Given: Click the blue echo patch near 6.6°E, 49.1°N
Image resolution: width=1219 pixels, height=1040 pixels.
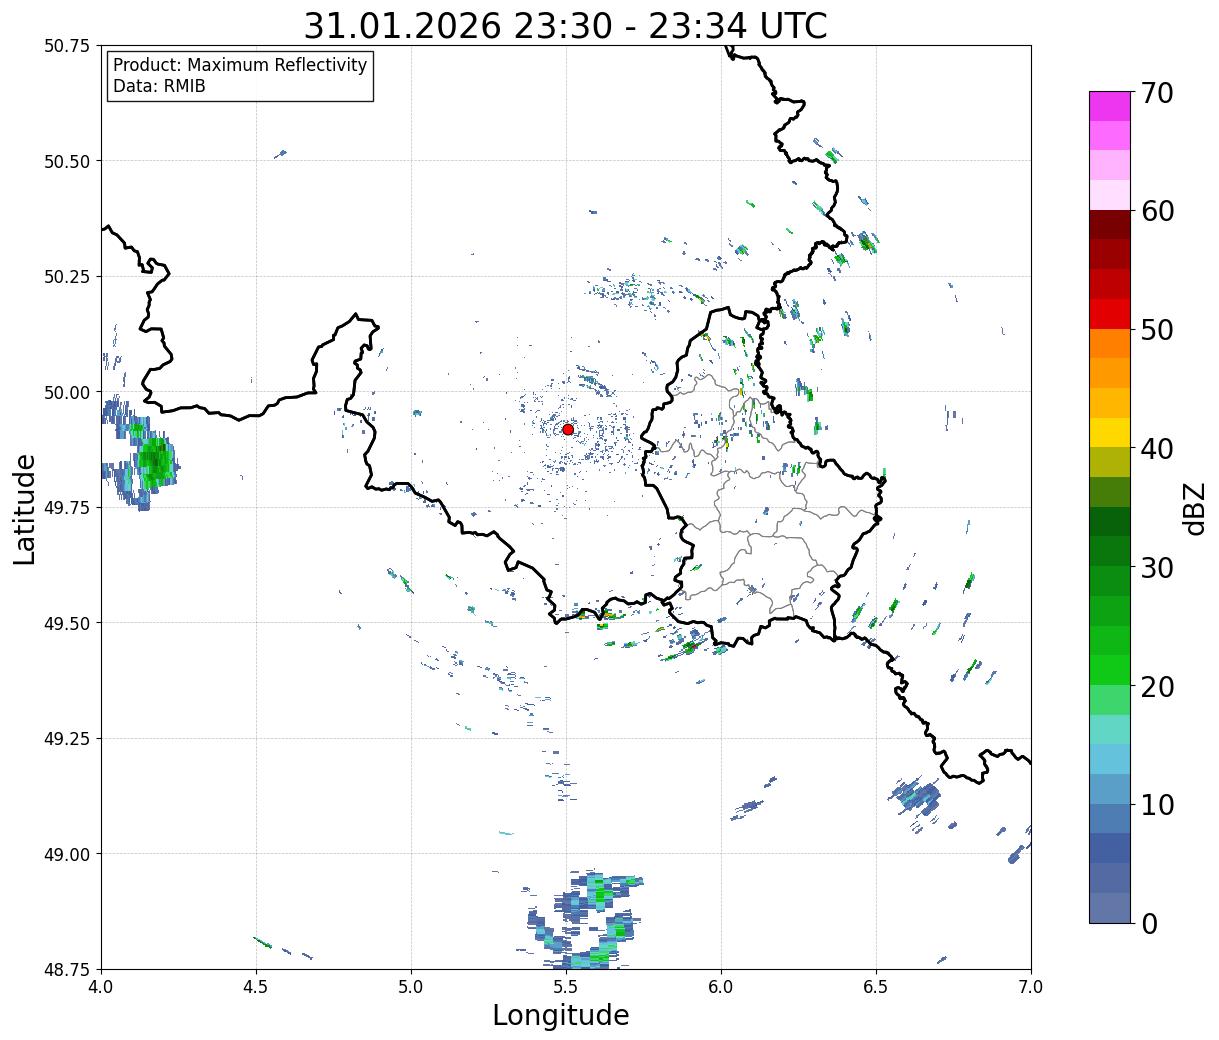Looking at the screenshot, I should 916,797.
